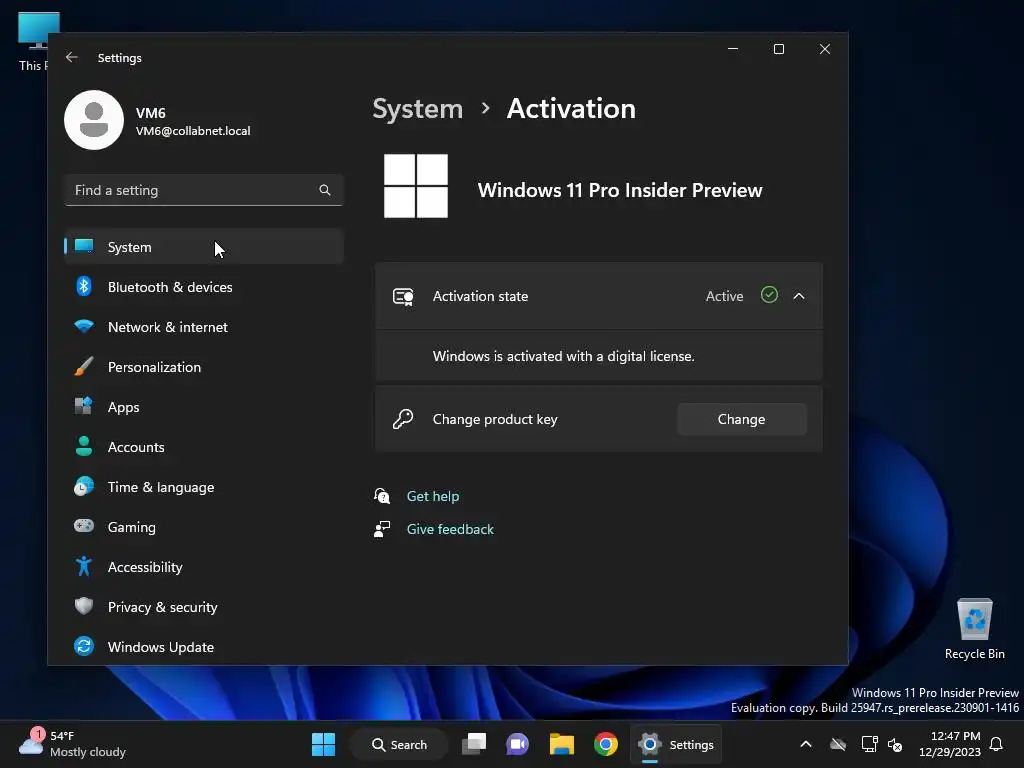The height and width of the screenshot is (768, 1024).
Task: Click the Windows logo on Activation page
Action: pyautogui.click(x=416, y=186)
